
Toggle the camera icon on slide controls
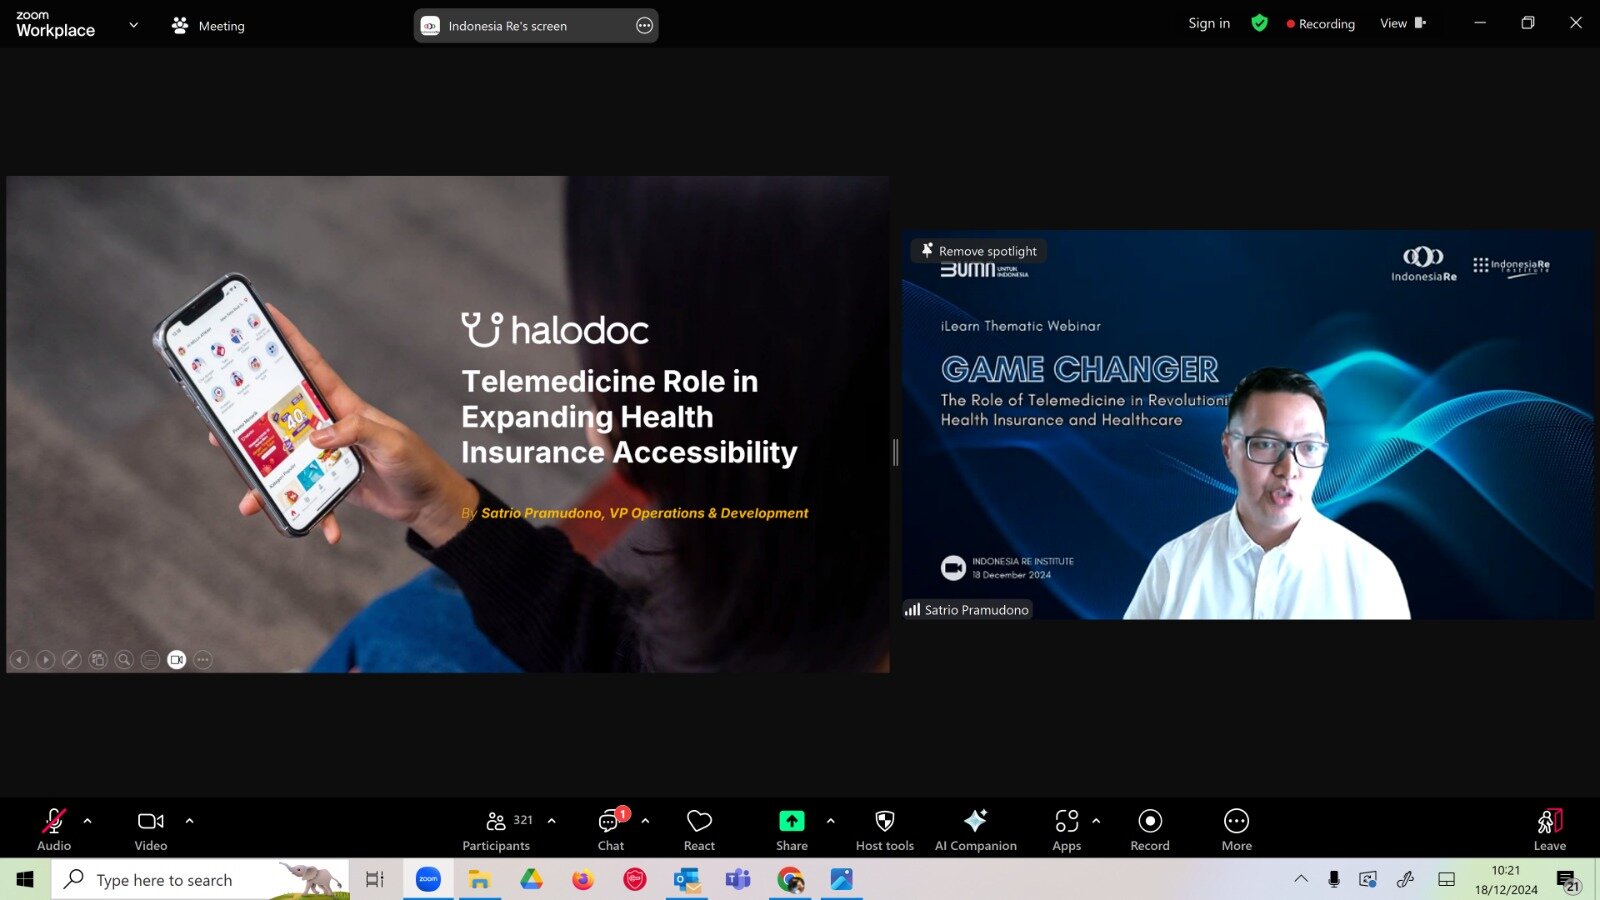177,660
